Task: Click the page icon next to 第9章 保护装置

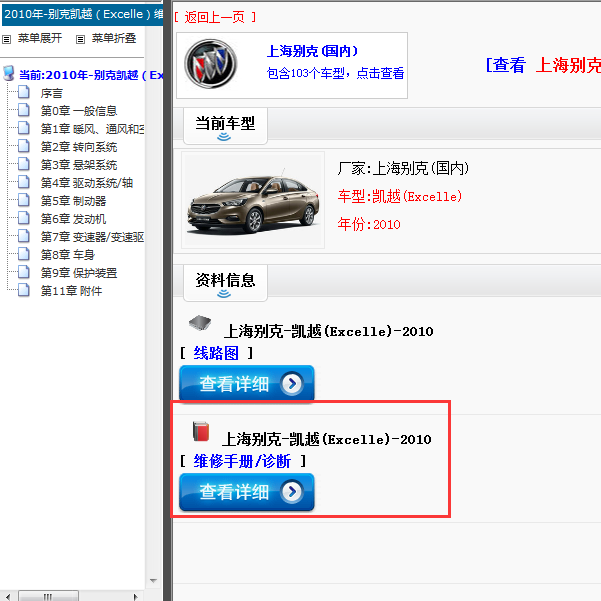Action: coord(24,272)
